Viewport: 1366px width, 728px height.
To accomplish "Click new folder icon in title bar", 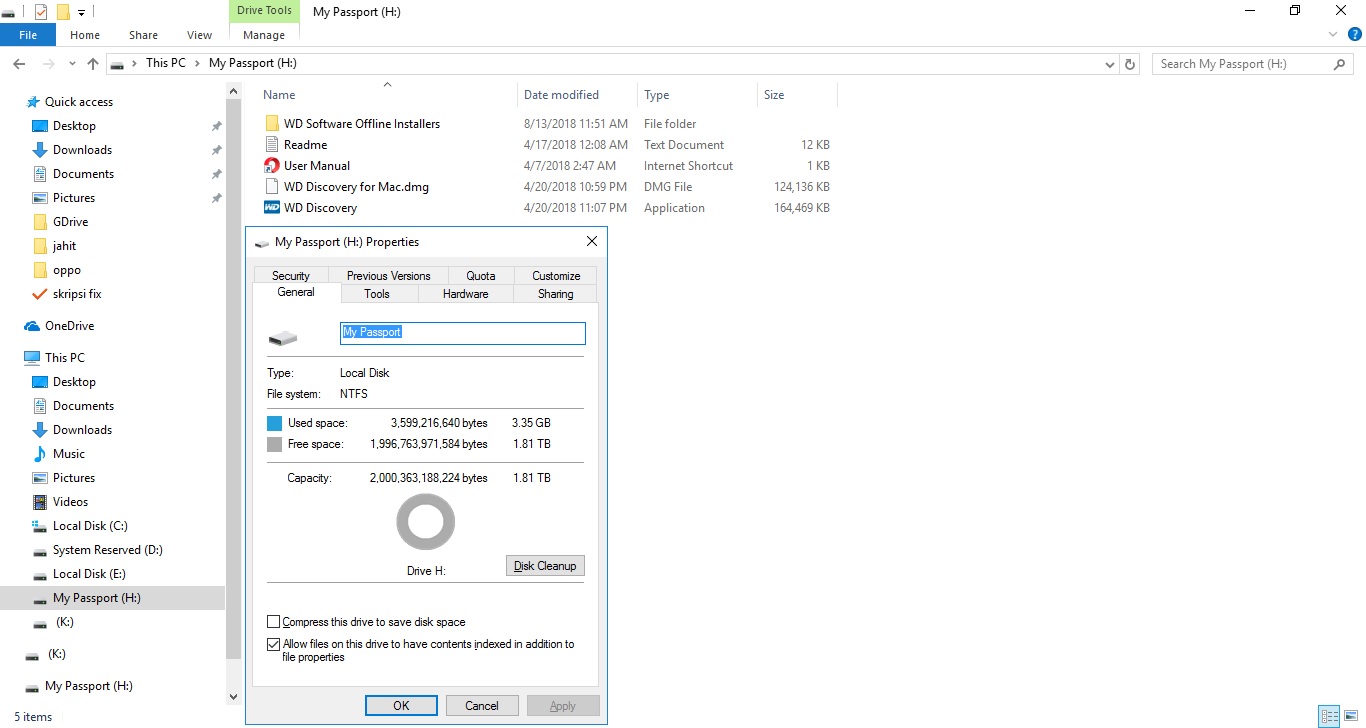I will (63, 12).
